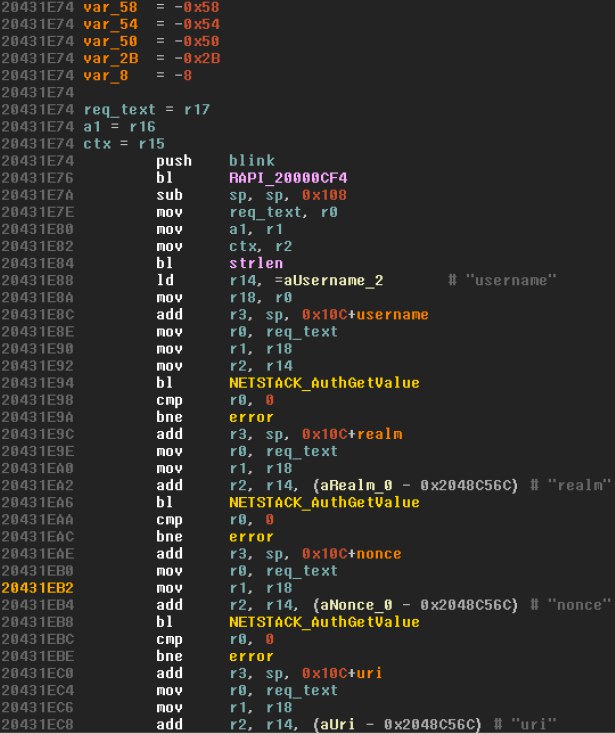This screenshot has height=734, width=615.
Task: Select 'req_text = r17' register alias line
Action: 146,110
